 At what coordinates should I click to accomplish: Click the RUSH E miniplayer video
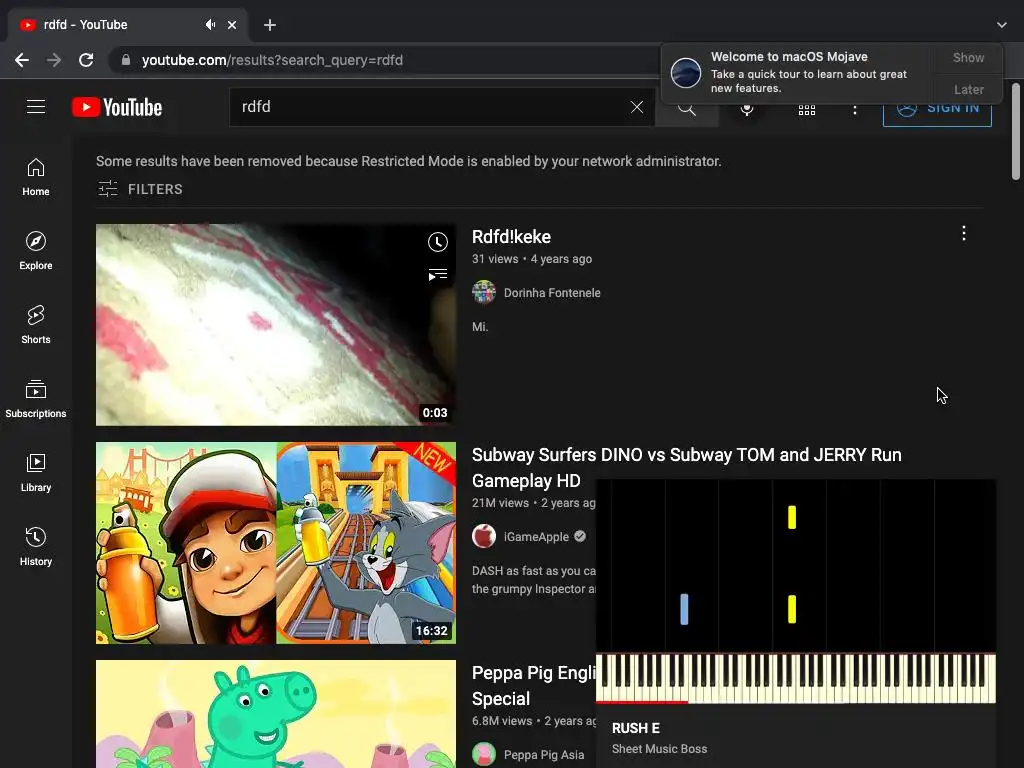796,591
